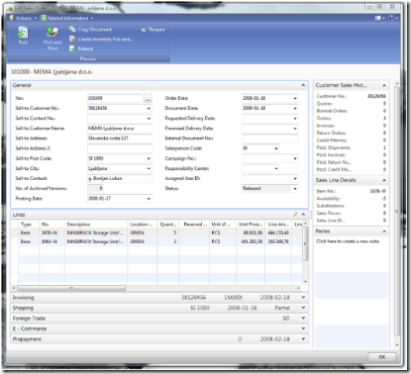
Task: Click the assist-edit button beside No. field
Action: click(148, 99)
